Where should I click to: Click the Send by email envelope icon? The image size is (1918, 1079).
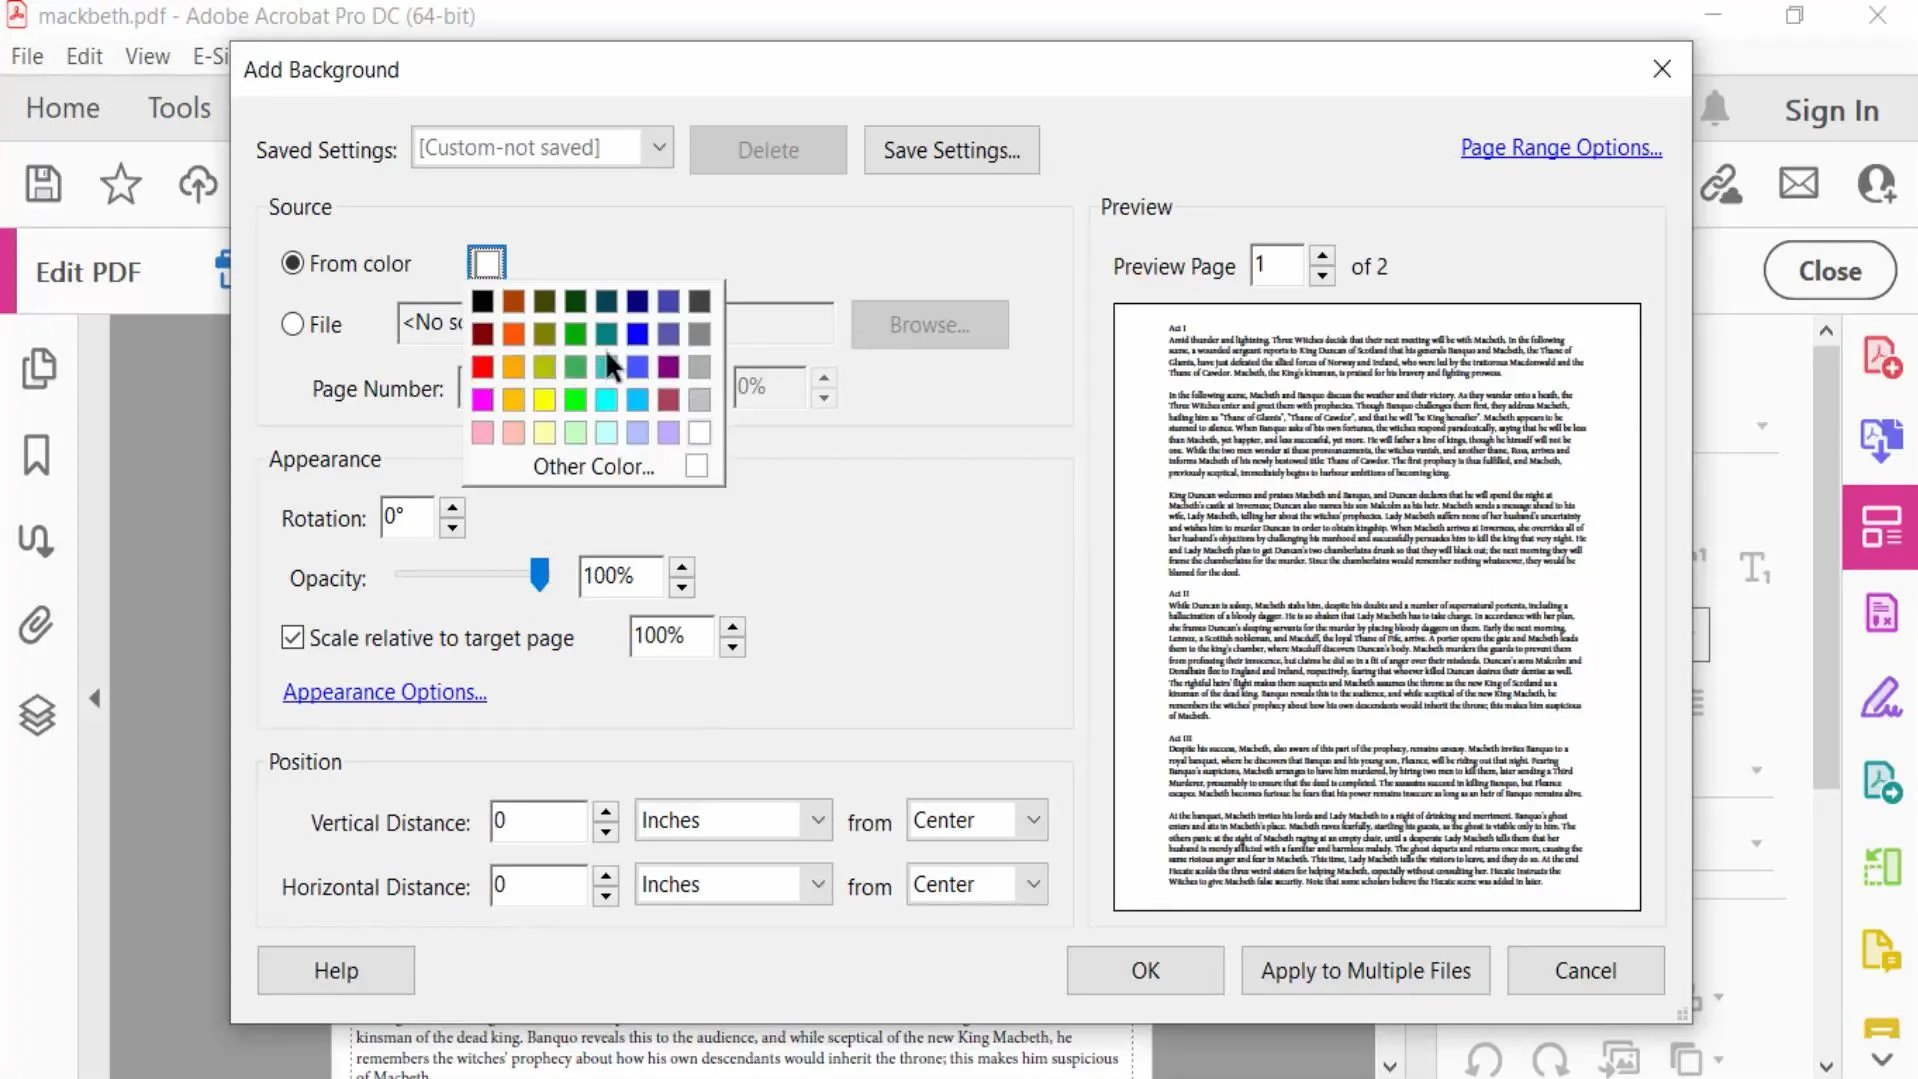point(1798,184)
